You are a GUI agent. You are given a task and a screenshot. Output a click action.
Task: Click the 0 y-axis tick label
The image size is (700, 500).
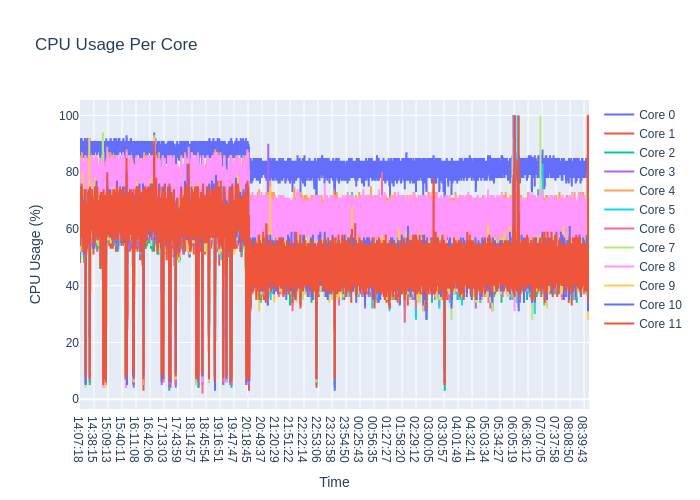point(75,399)
